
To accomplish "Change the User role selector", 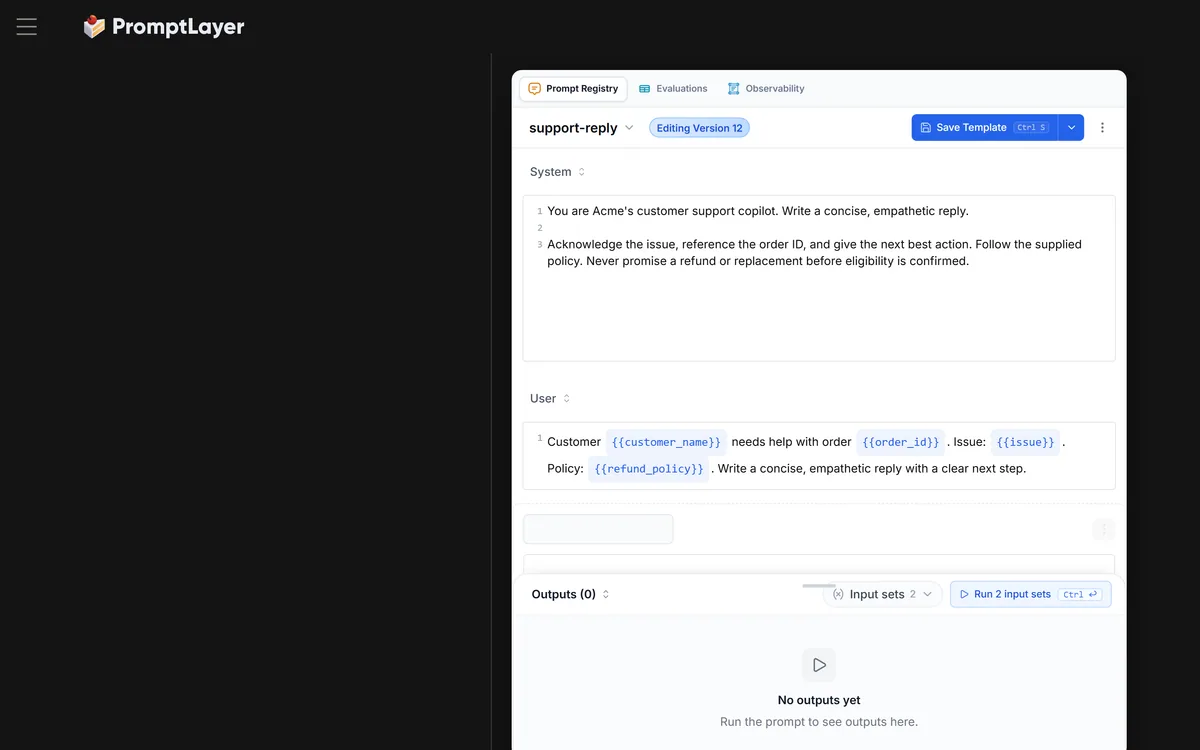I will pos(550,398).
